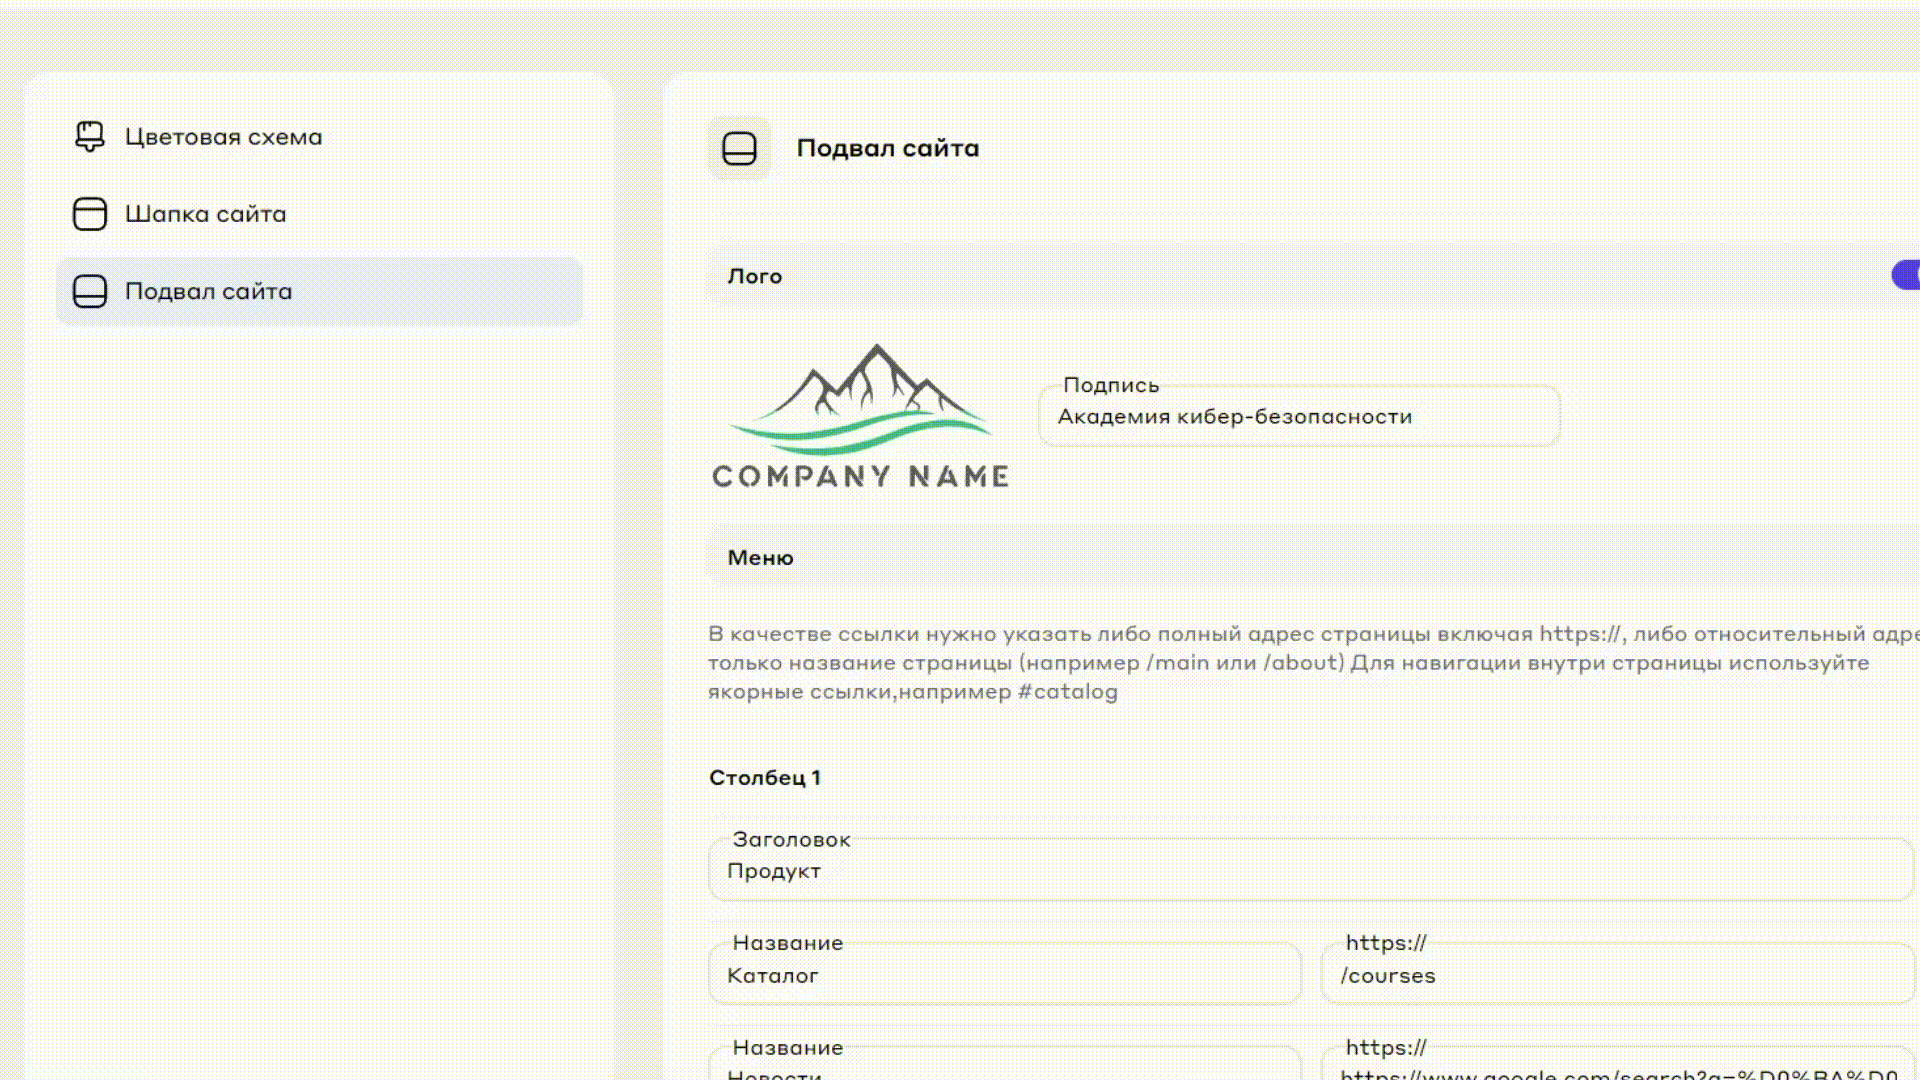Click the Заголовок field containing Продукт
This screenshot has height=1080, width=1920.
point(1310,871)
